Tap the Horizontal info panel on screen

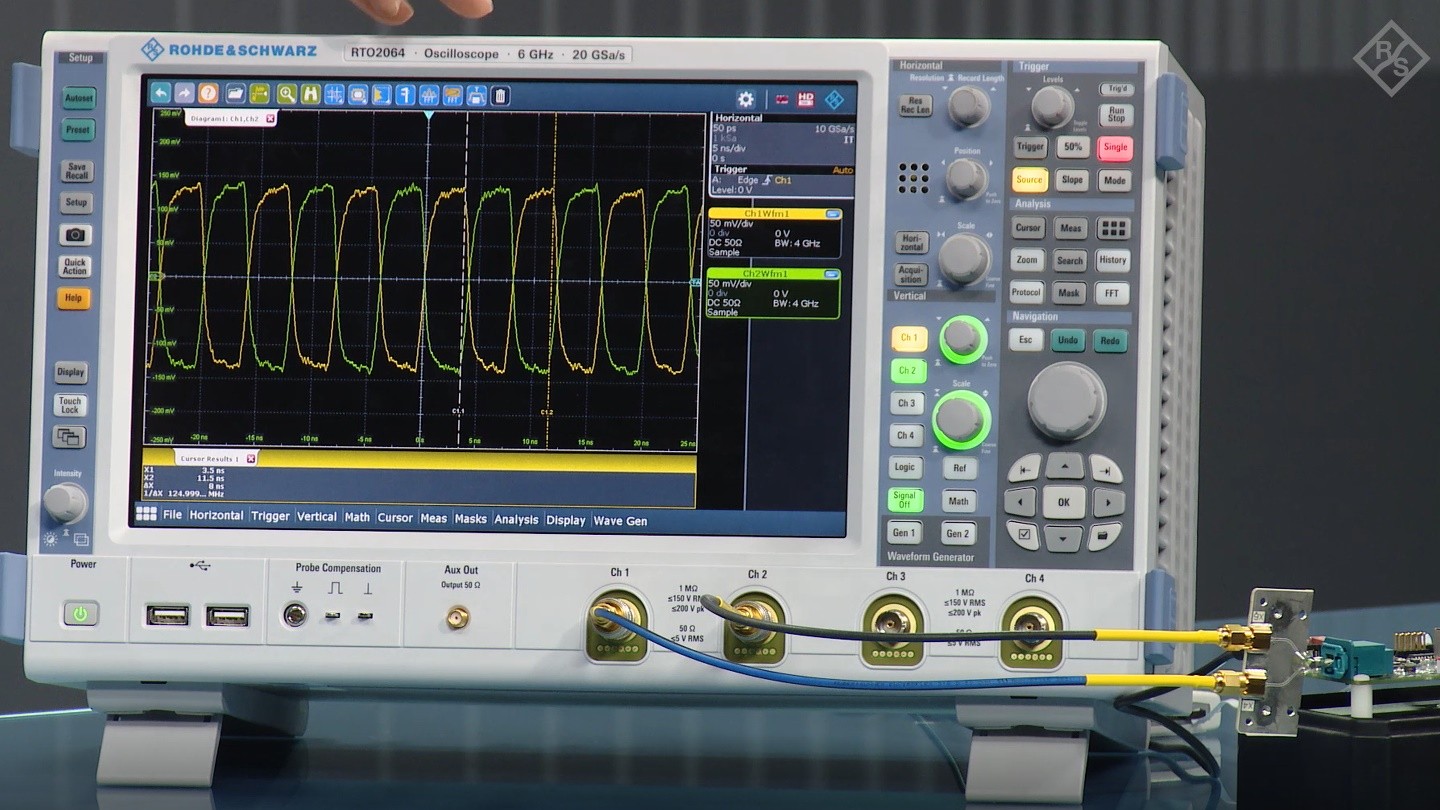coord(783,138)
